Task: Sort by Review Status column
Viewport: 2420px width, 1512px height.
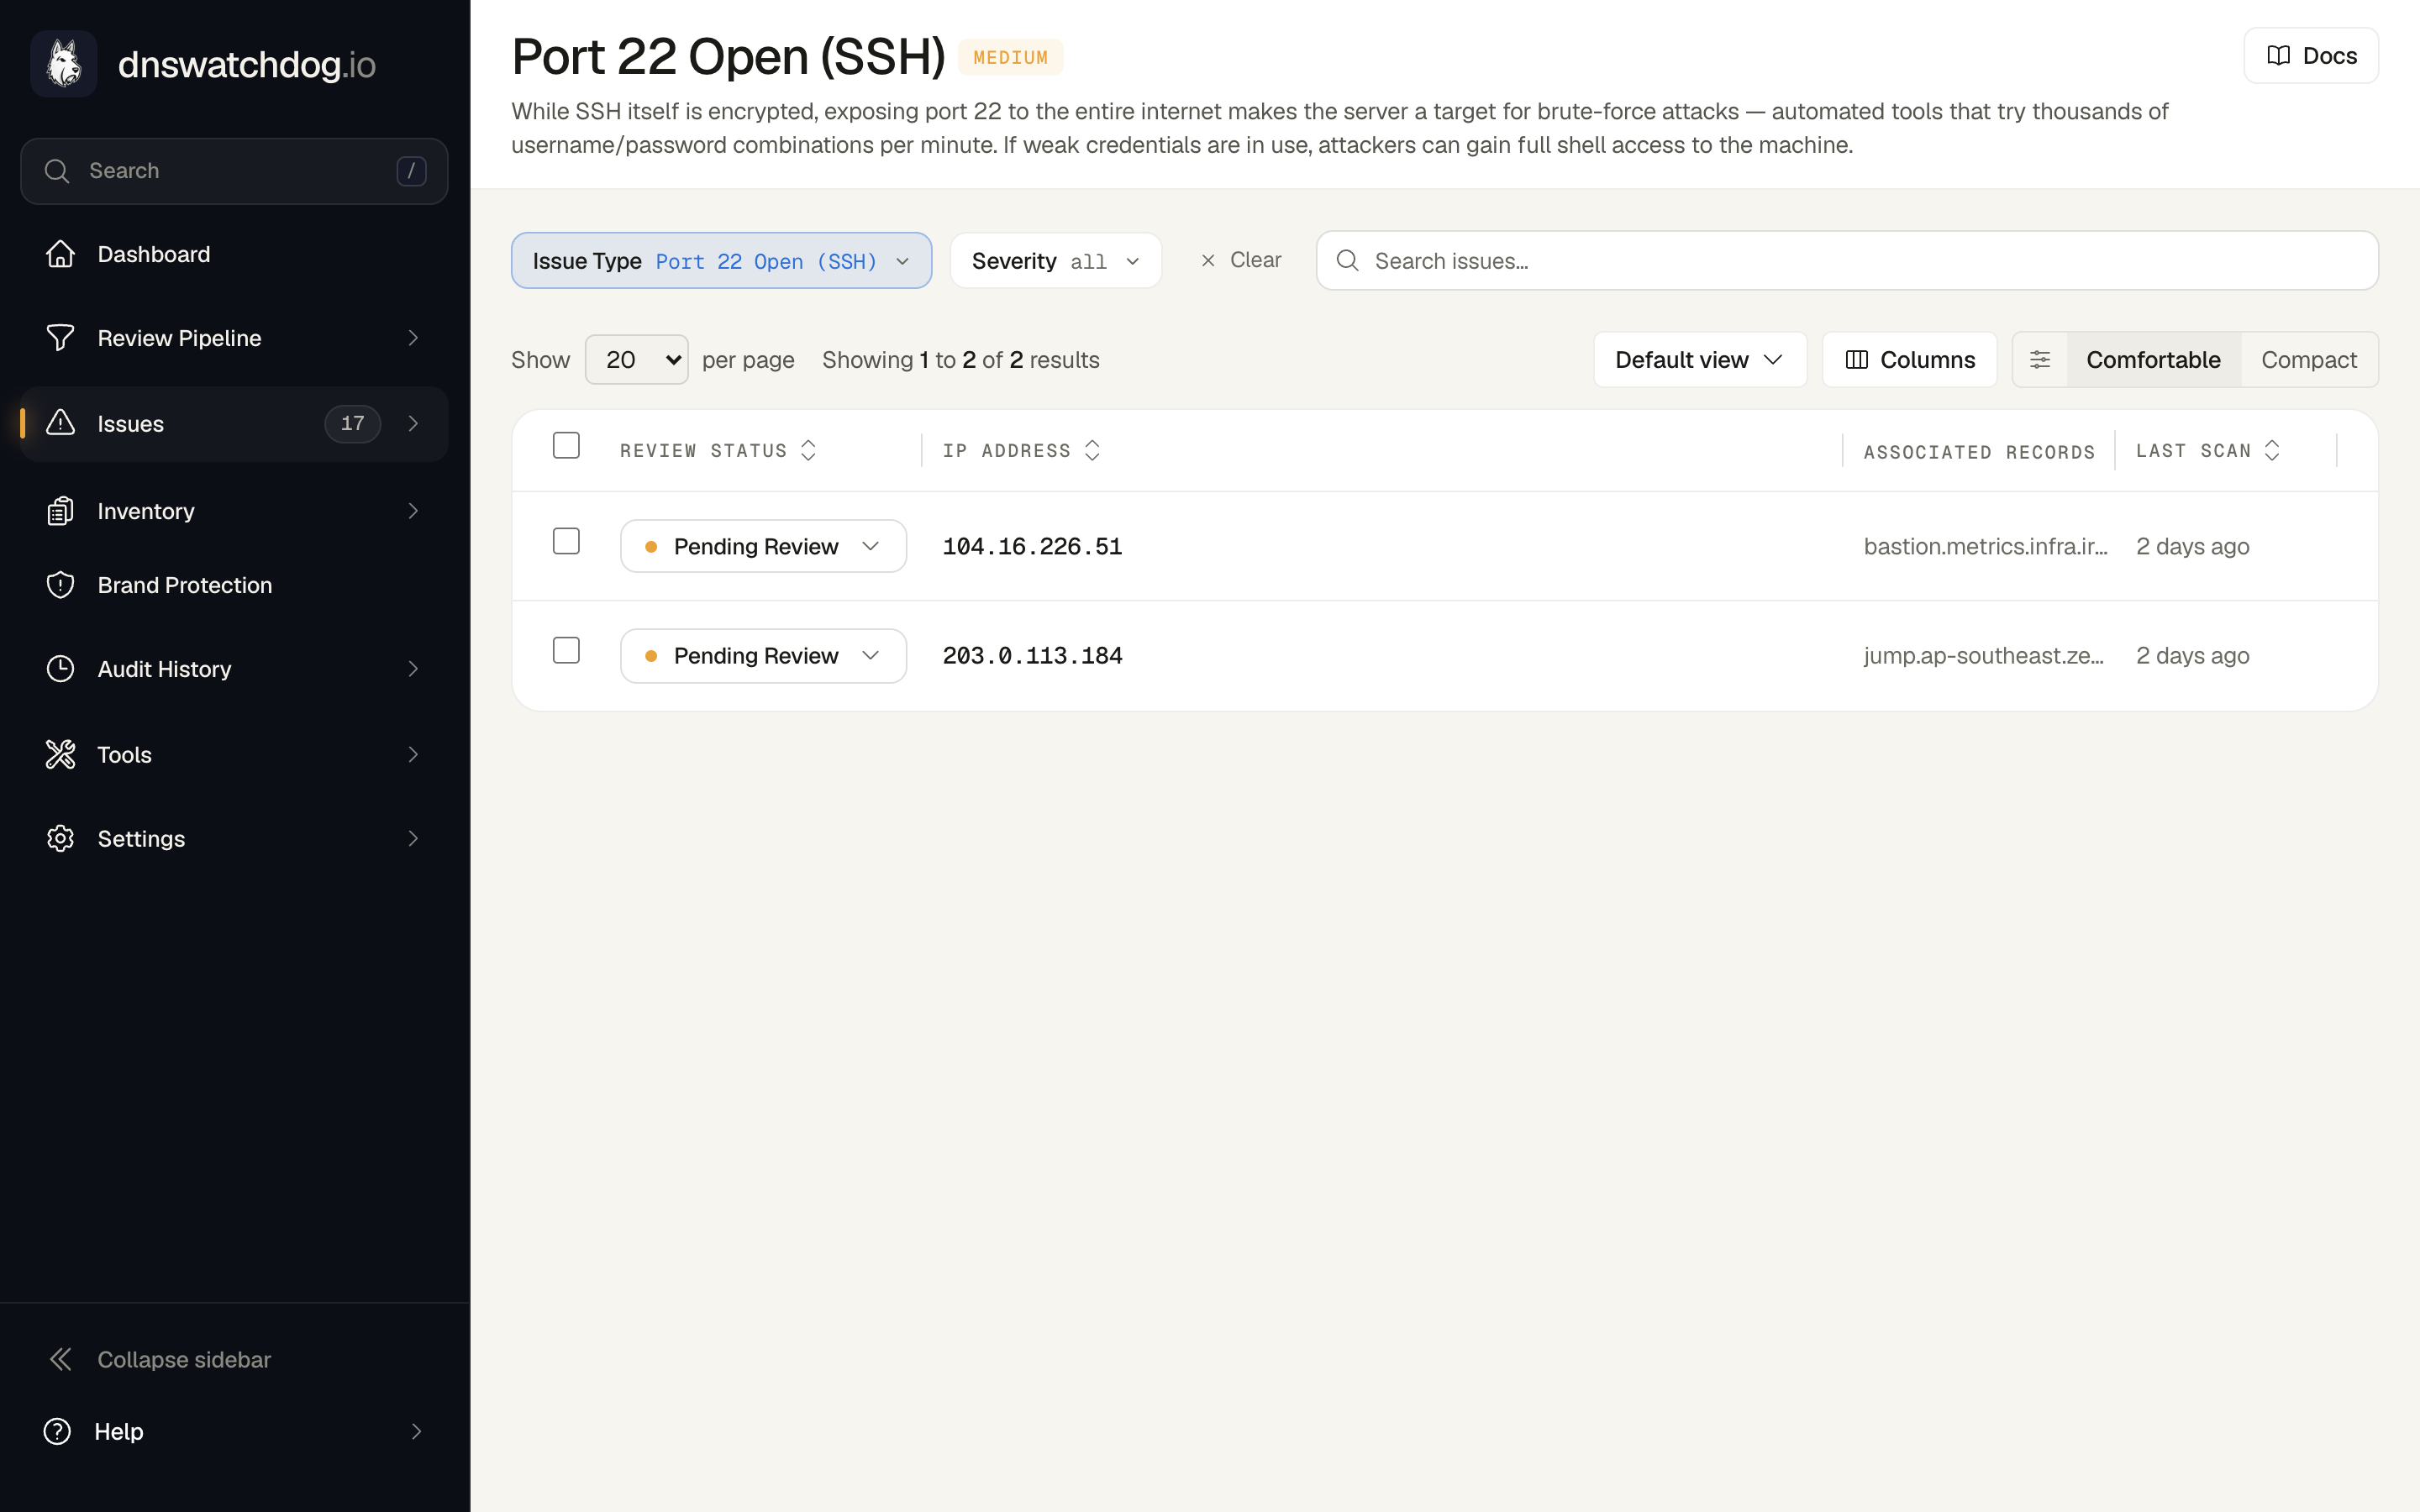Action: point(718,451)
